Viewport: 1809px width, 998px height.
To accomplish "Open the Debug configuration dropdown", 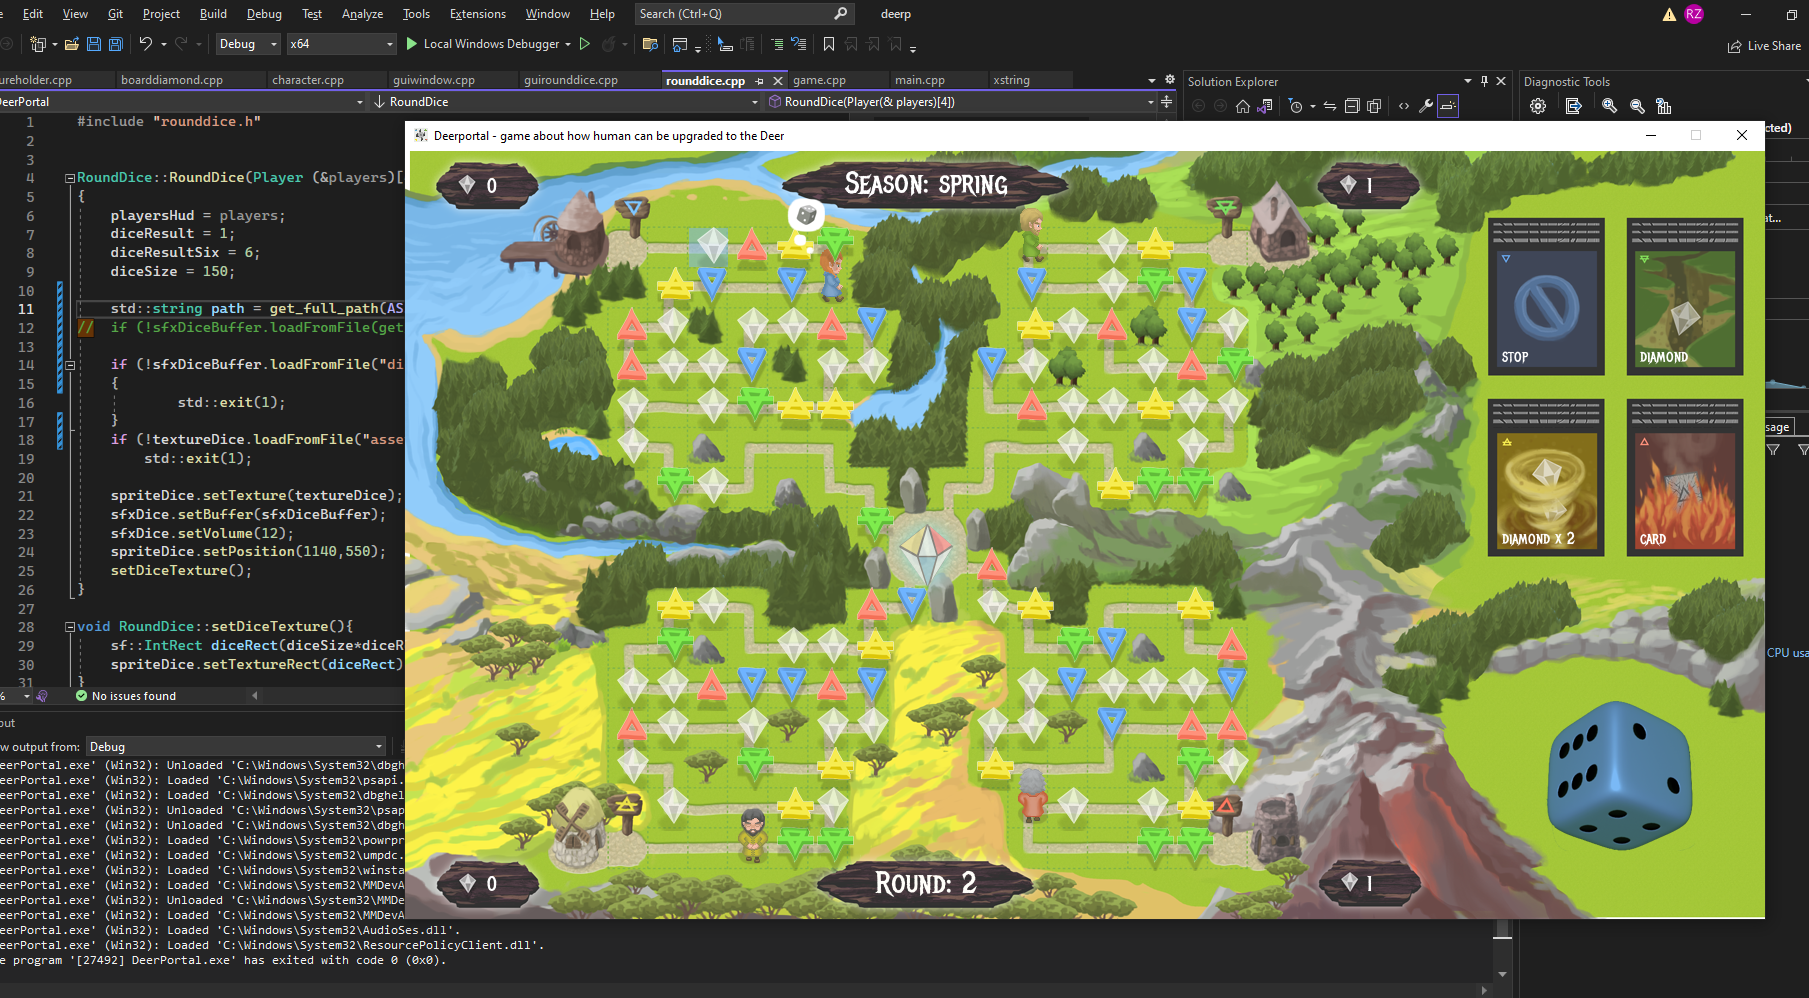I will (247, 44).
